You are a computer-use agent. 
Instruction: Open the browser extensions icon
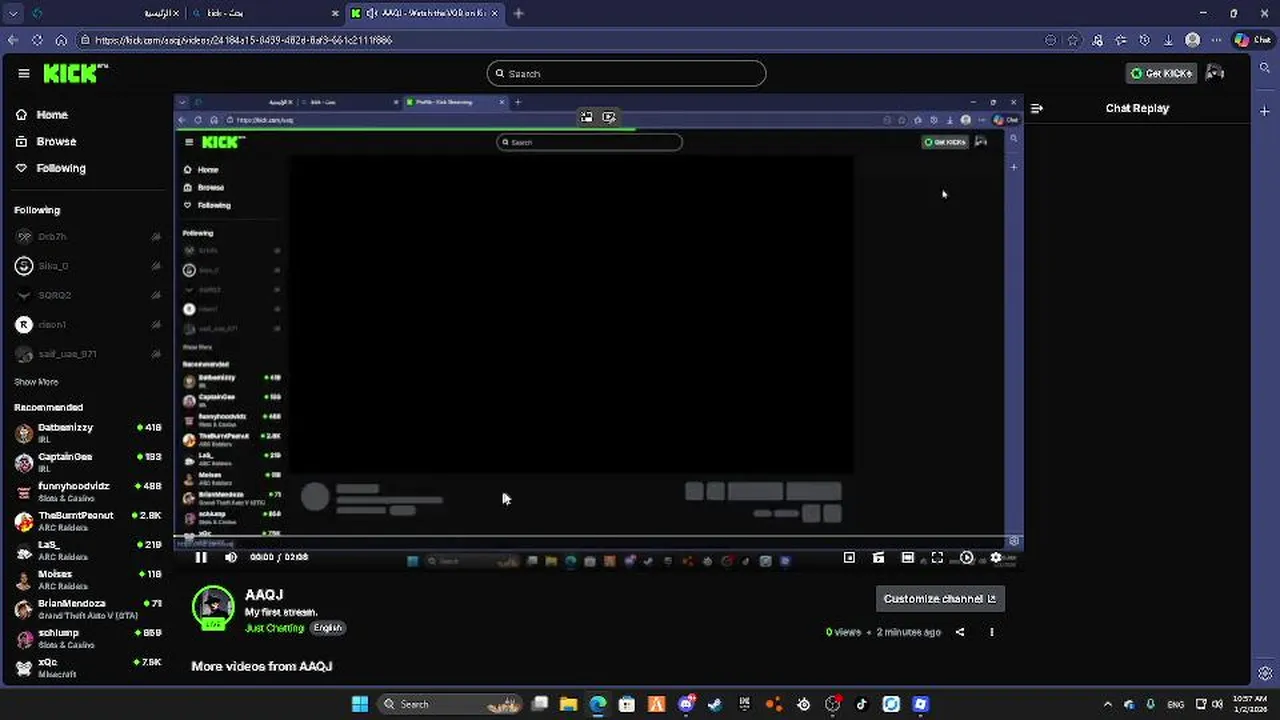tap(1097, 40)
